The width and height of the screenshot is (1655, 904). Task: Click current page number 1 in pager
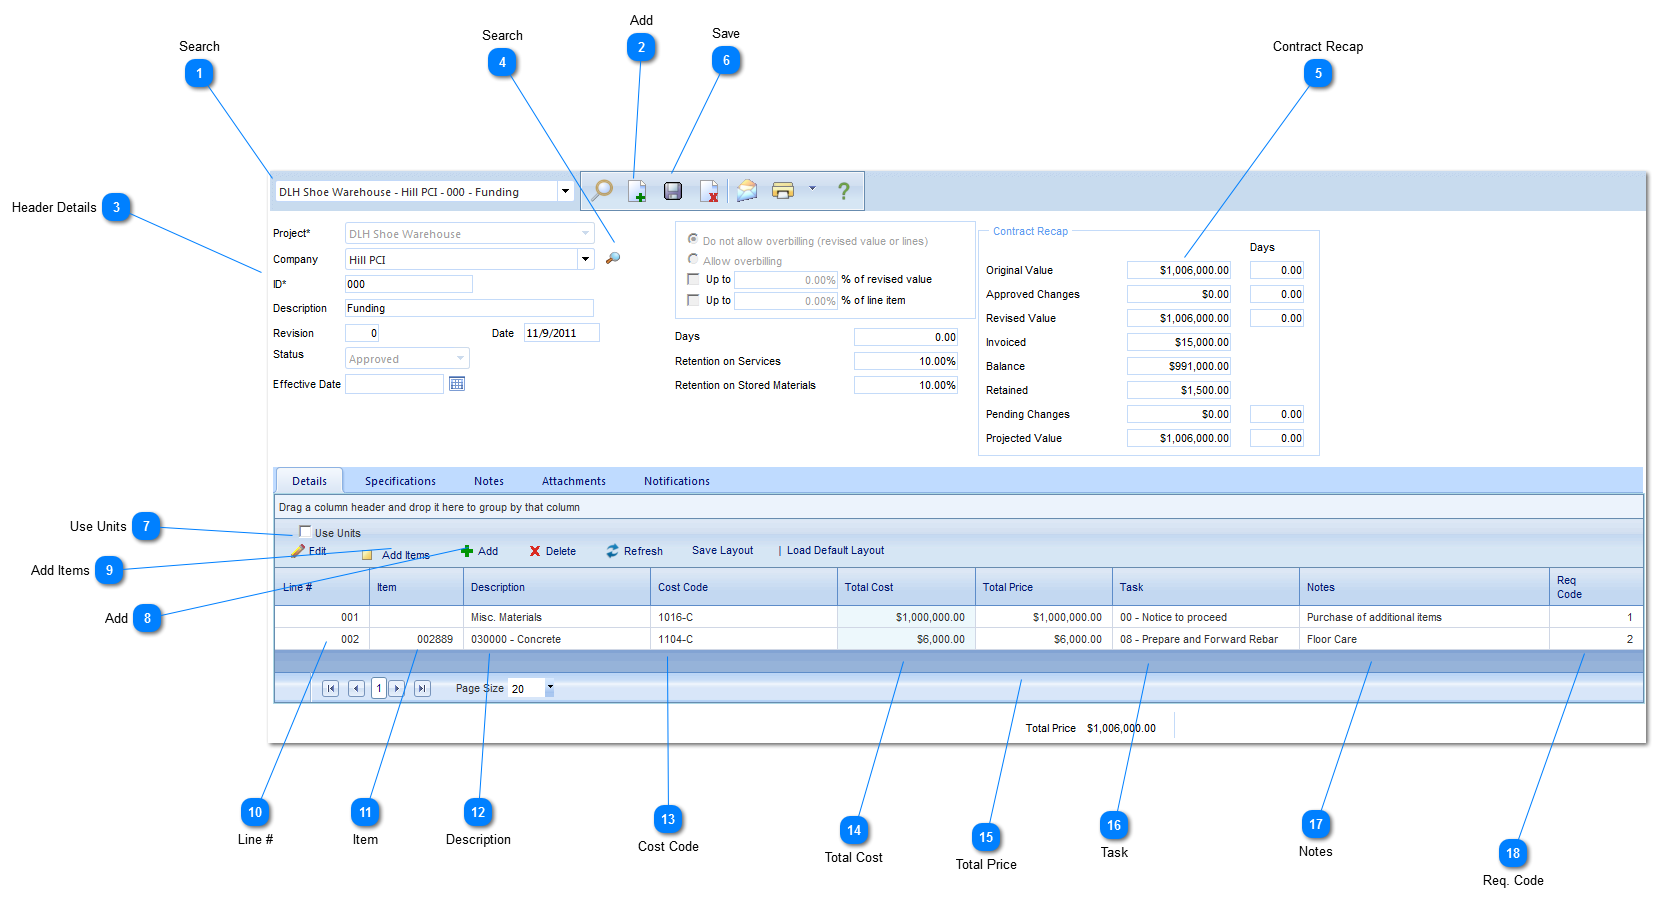point(378,688)
